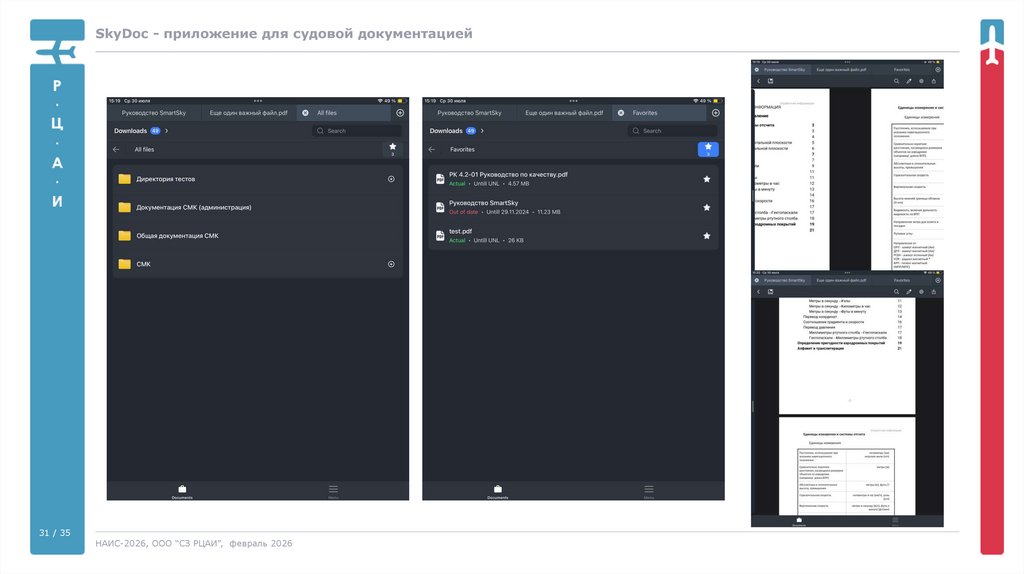Tap the search magnifier in upper PDF viewer
Viewport: 1024px width, 574px height.
896,81
